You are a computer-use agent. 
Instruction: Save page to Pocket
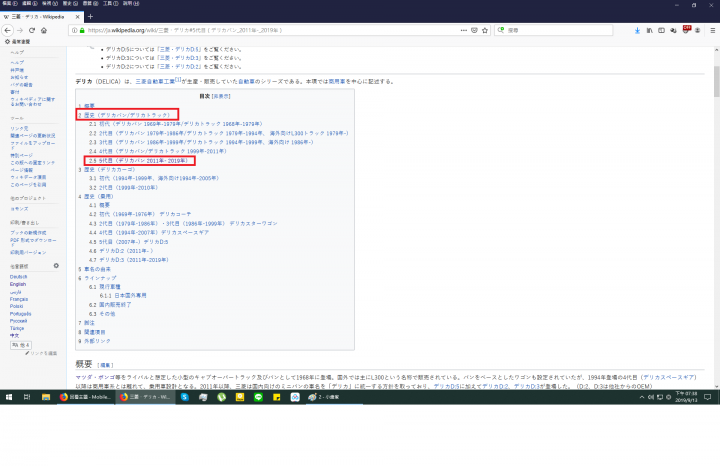(474, 30)
